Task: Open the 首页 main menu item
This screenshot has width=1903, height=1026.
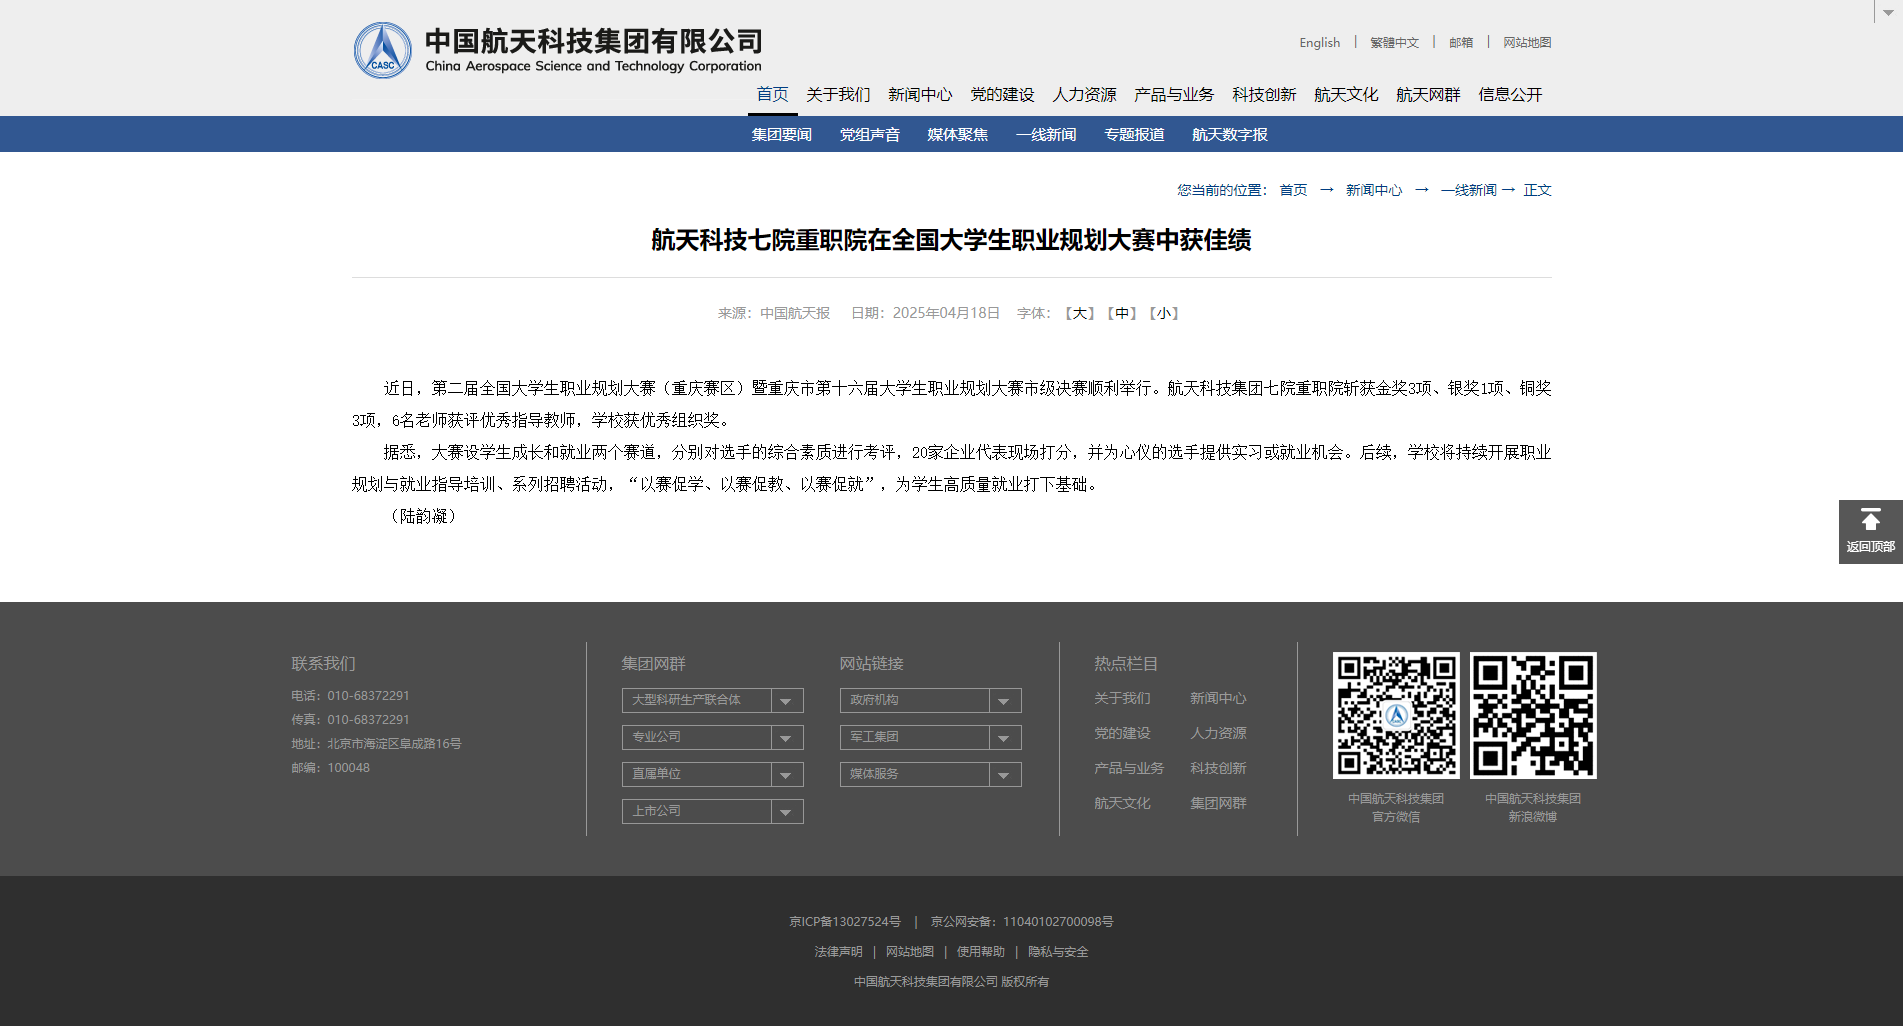Action: click(x=772, y=94)
